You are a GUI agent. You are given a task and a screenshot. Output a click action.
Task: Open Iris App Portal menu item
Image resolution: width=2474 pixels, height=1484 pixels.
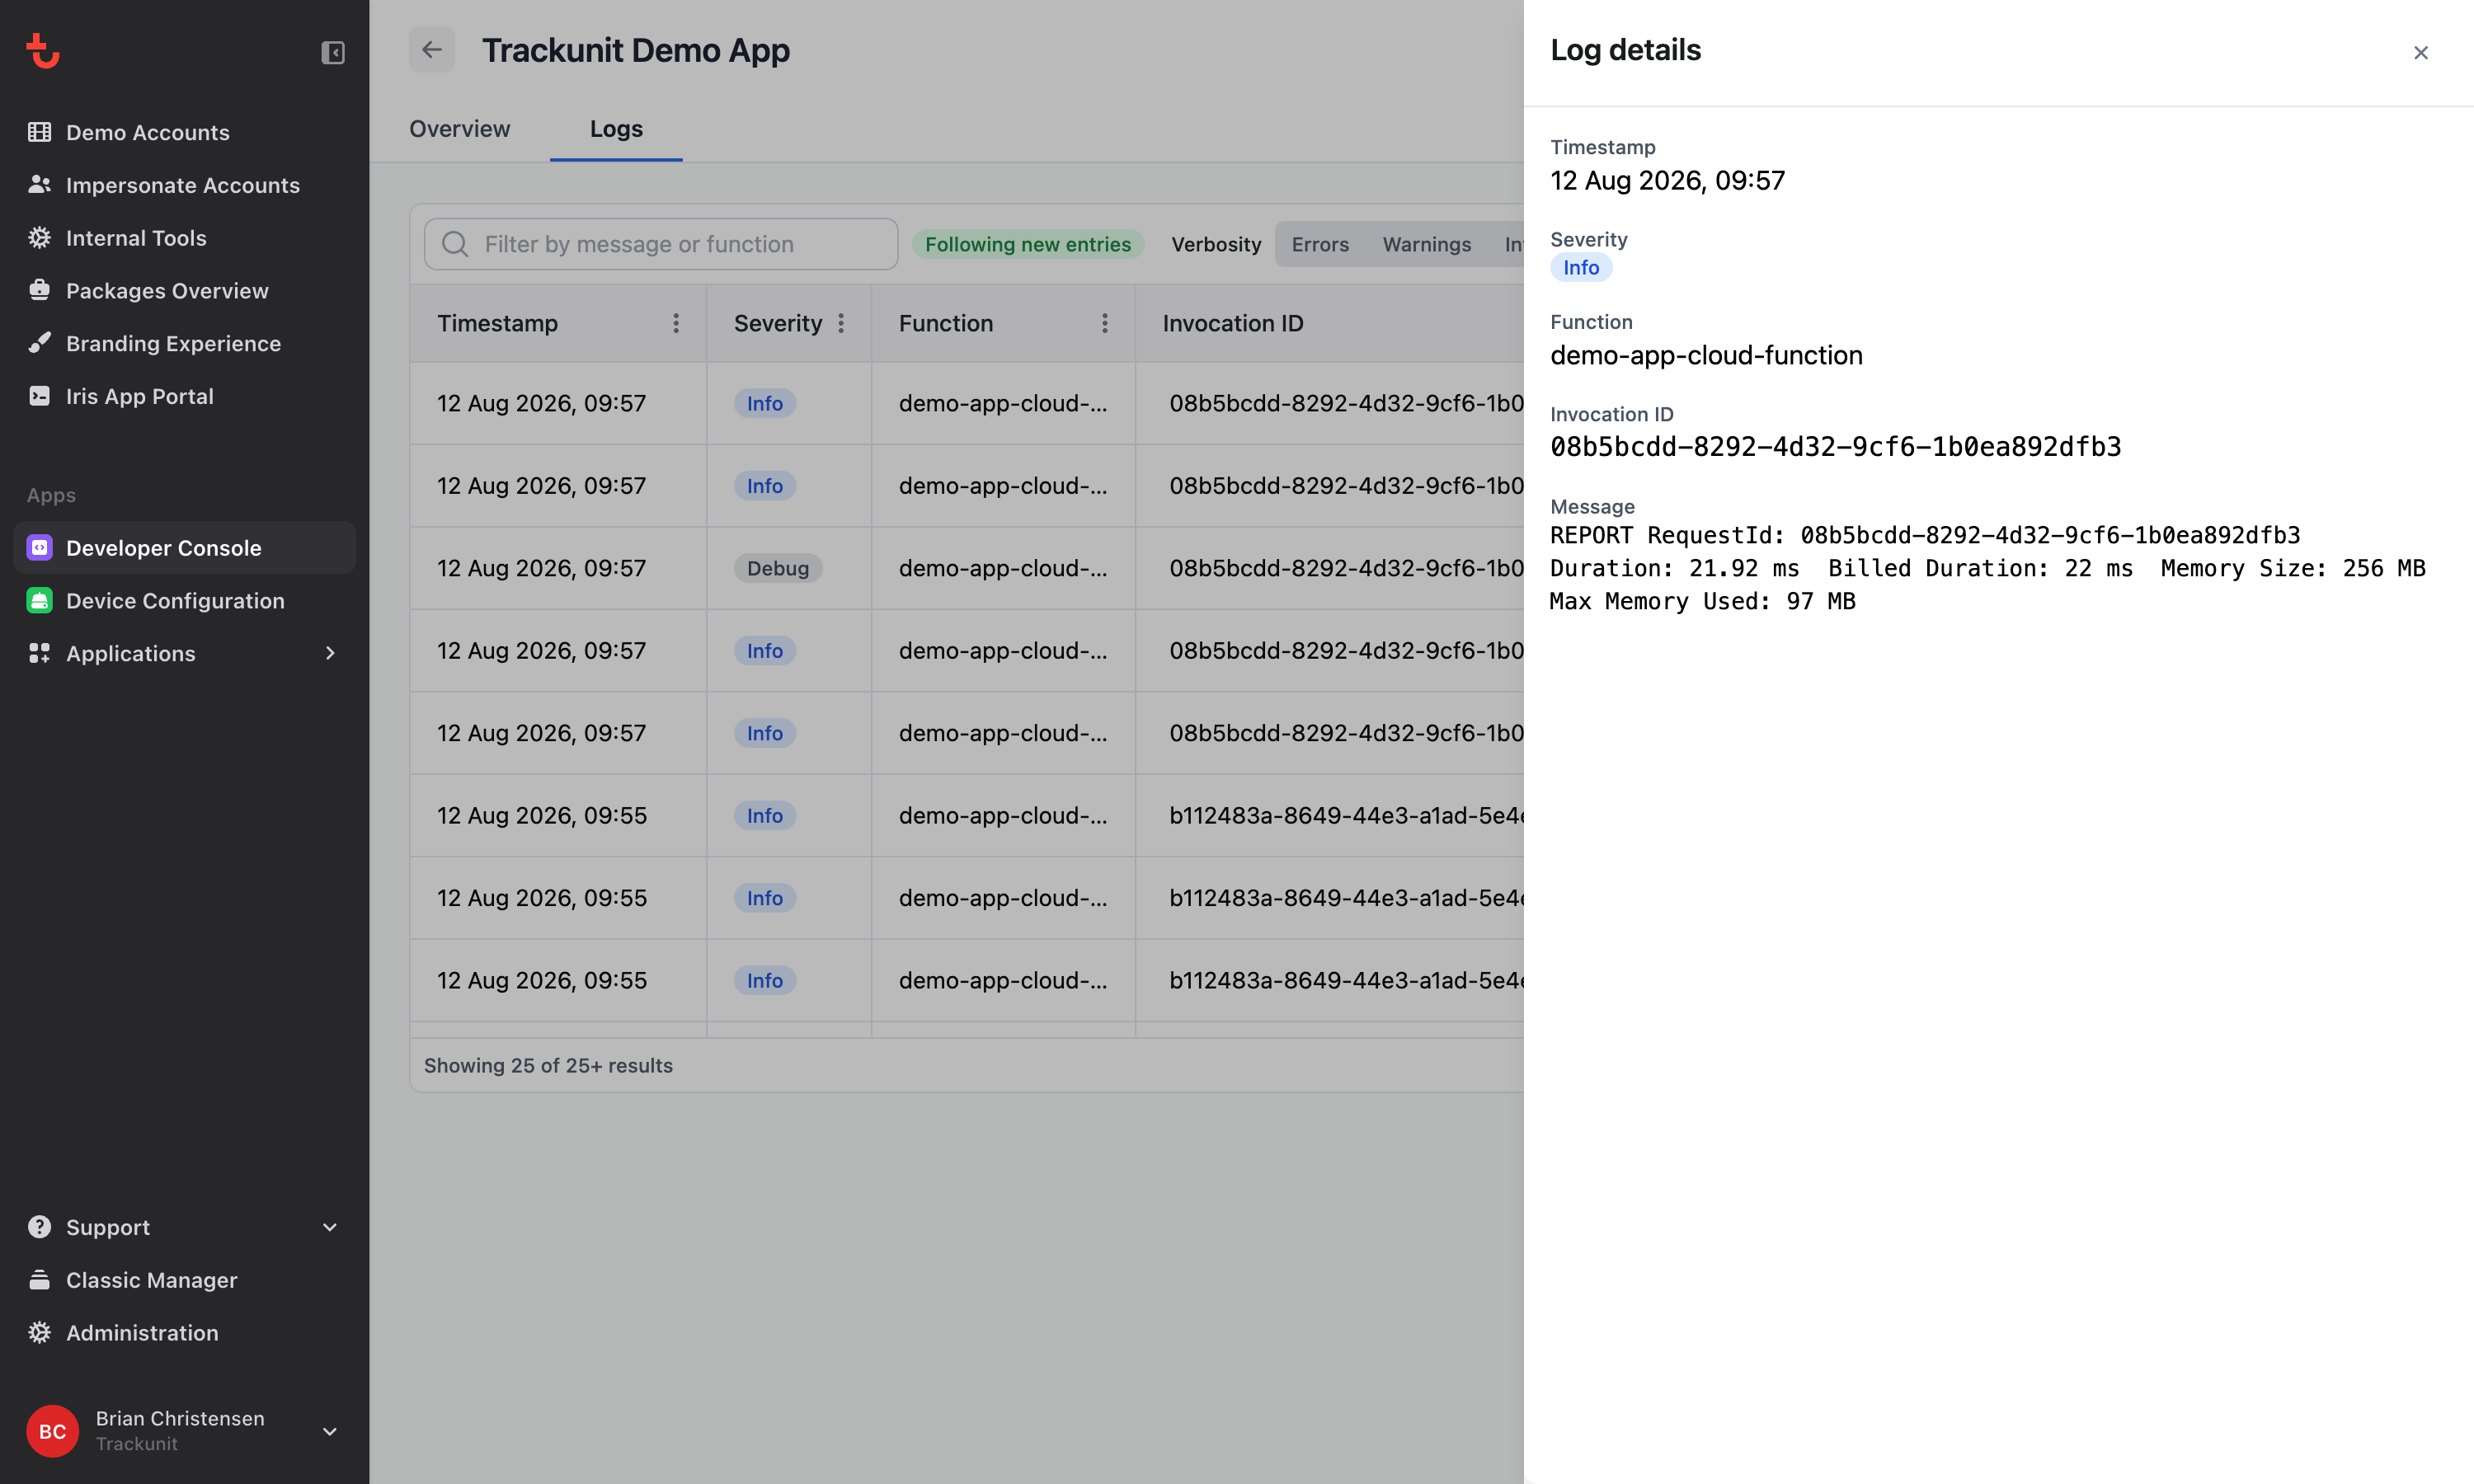pos(185,396)
